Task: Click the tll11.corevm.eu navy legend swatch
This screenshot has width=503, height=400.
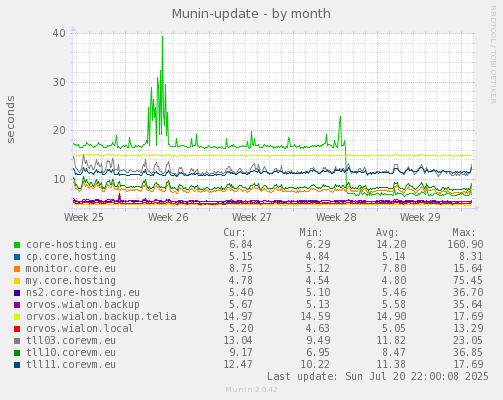Action: pos(17,365)
